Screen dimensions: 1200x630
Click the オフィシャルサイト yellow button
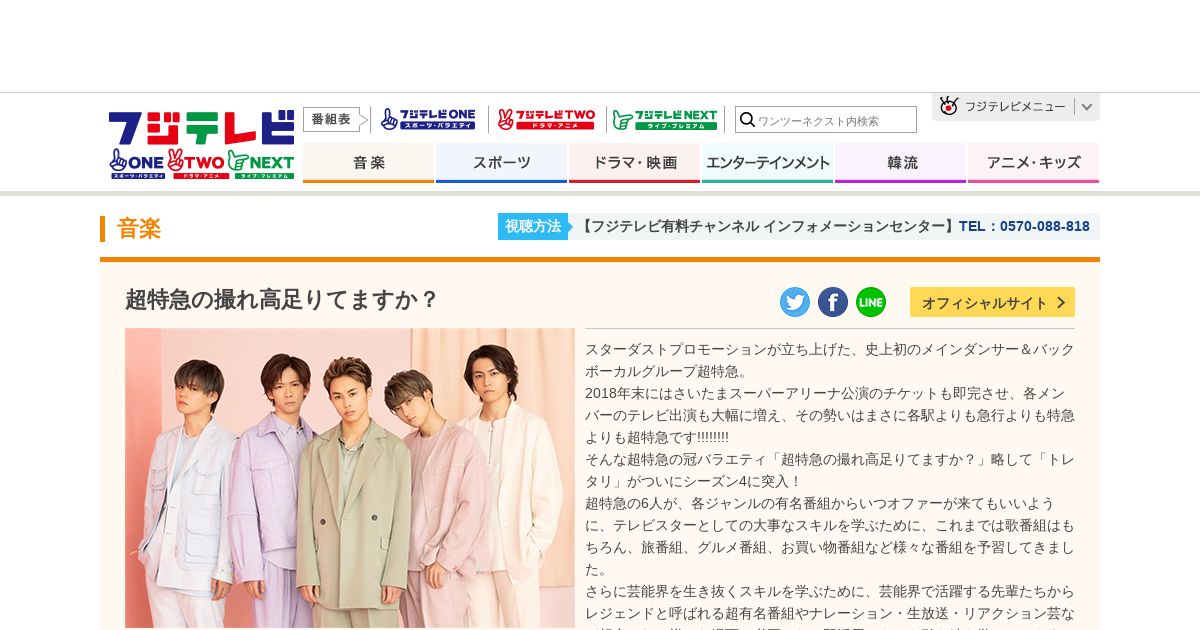992,302
